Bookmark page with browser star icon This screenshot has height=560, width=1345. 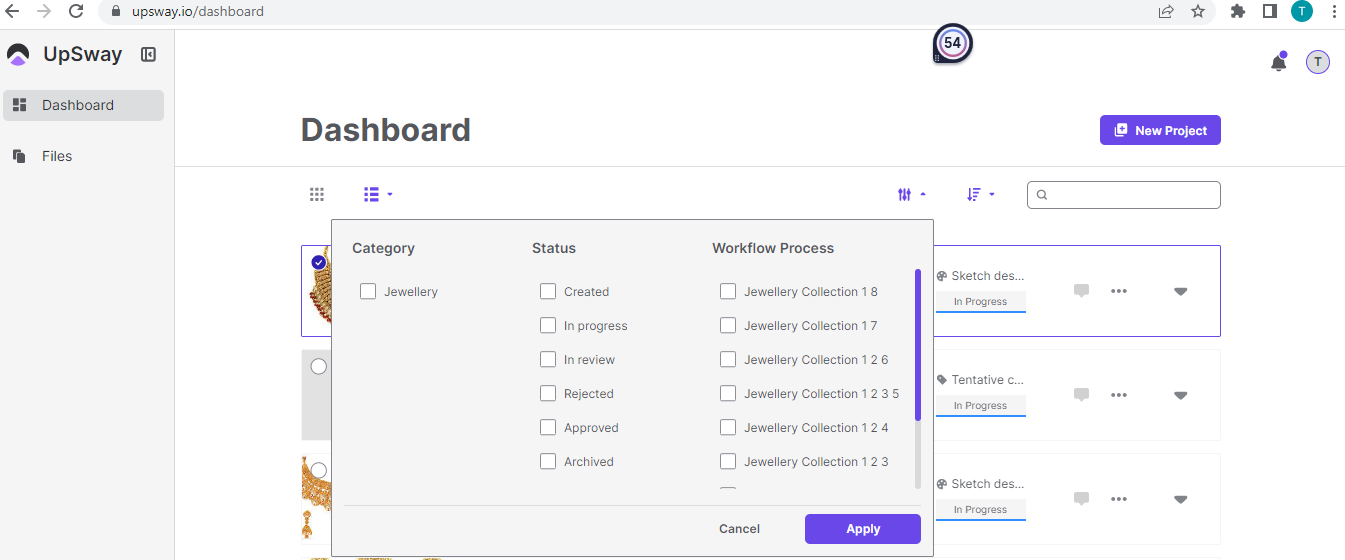click(x=1197, y=12)
